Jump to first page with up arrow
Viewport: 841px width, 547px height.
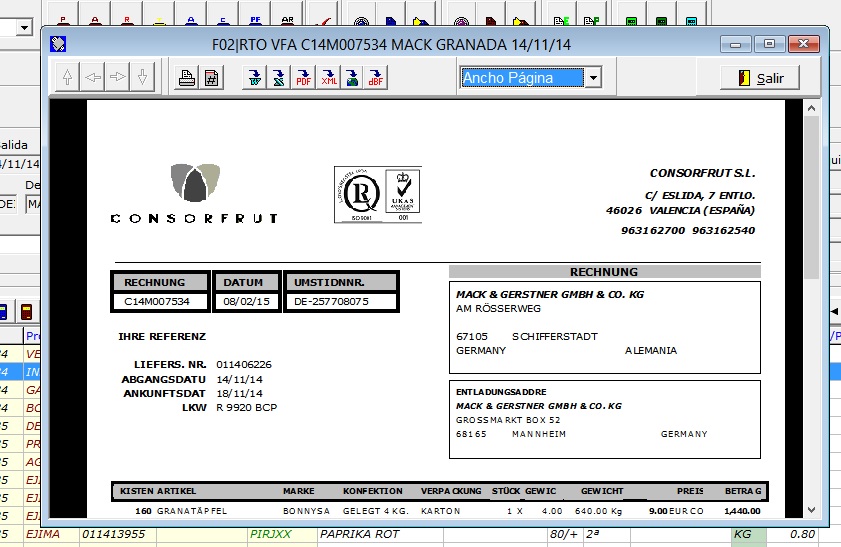(x=68, y=78)
